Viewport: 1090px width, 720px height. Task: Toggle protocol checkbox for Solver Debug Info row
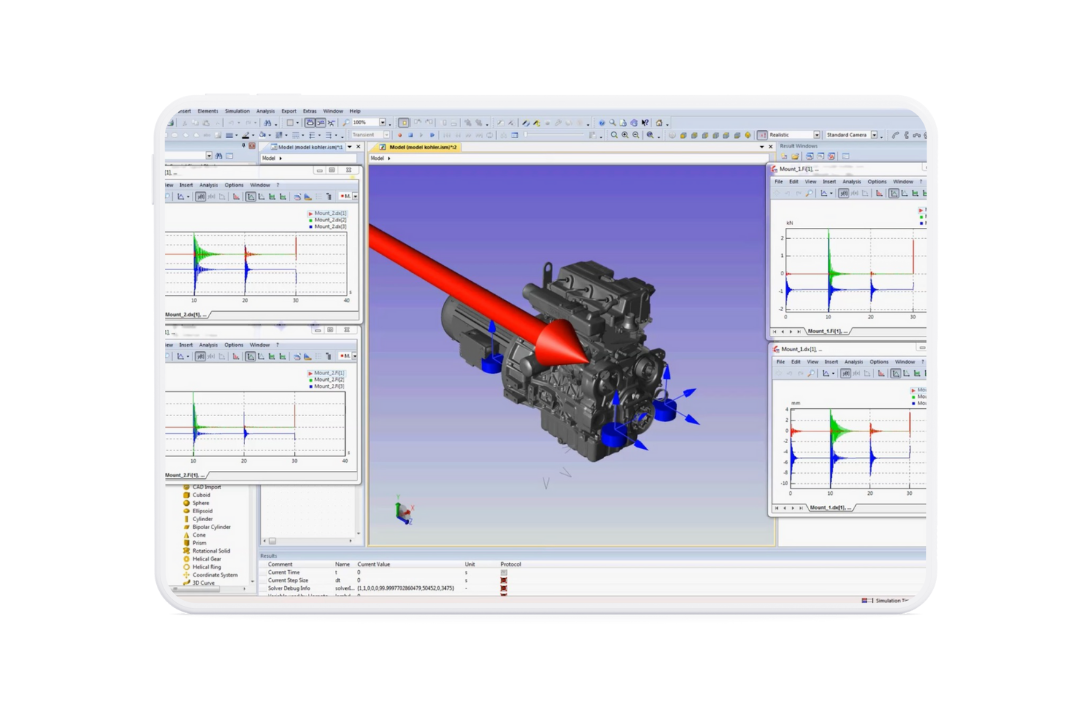(504, 589)
